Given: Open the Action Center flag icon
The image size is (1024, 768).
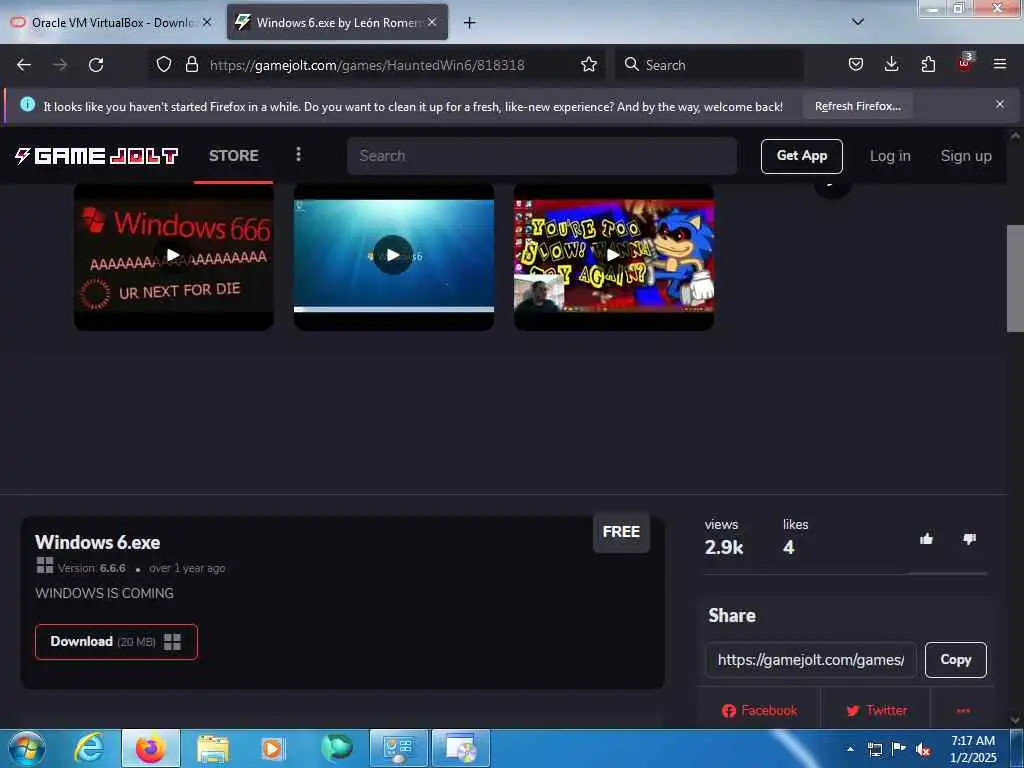Looking at the screenshot, I should coord(899,749).
